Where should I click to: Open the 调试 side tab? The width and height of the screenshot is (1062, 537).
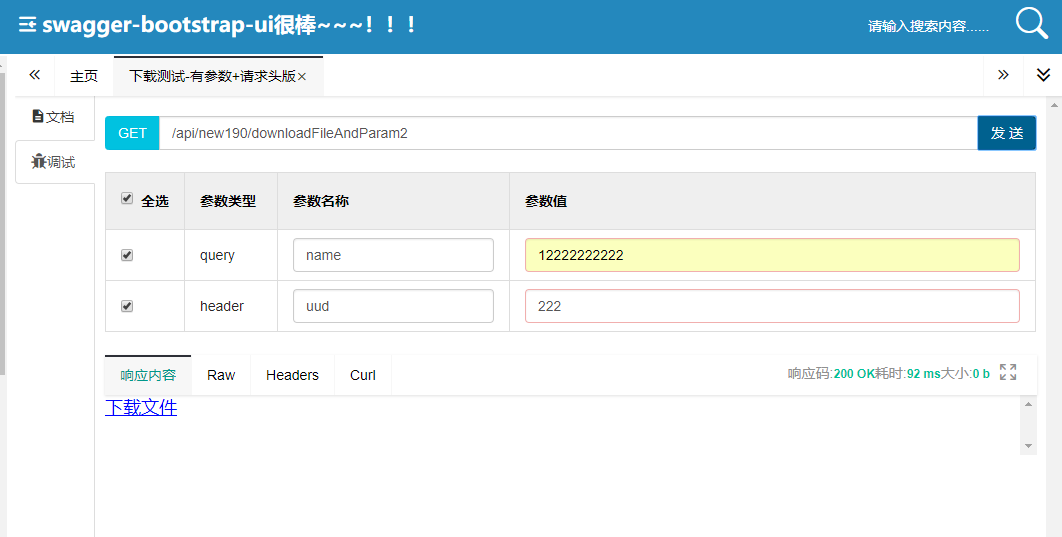click(54, 162)
